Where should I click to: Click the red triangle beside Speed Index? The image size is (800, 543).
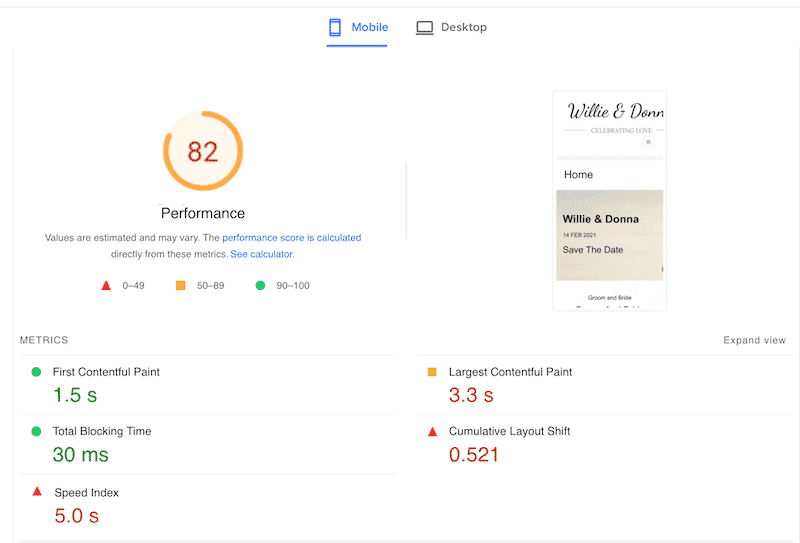pyautogui.click(x=37, y=491)
